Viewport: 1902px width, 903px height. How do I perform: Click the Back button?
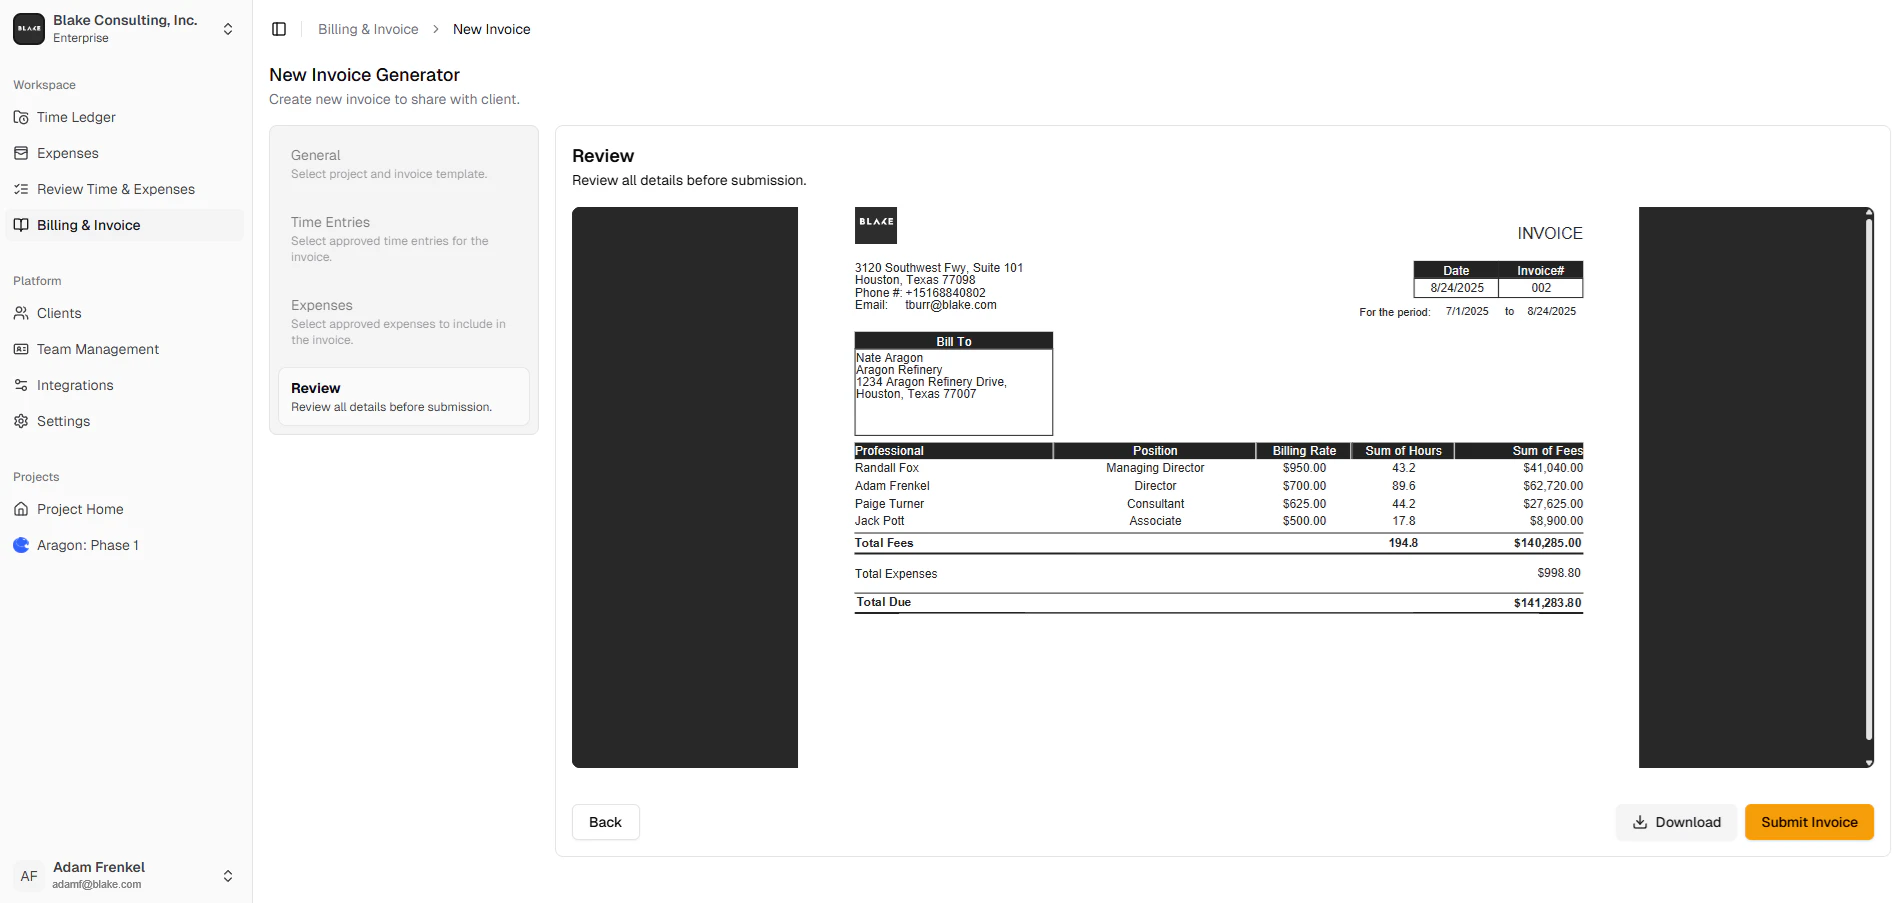(x=605, y=822)
